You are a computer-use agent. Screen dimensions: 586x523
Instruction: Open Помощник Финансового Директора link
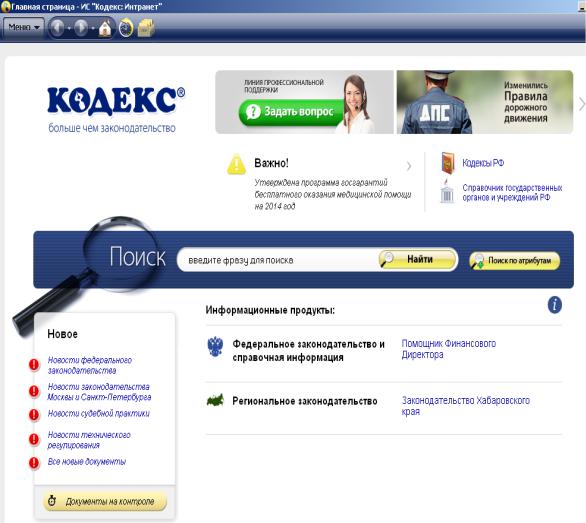(x=448, y=348)
